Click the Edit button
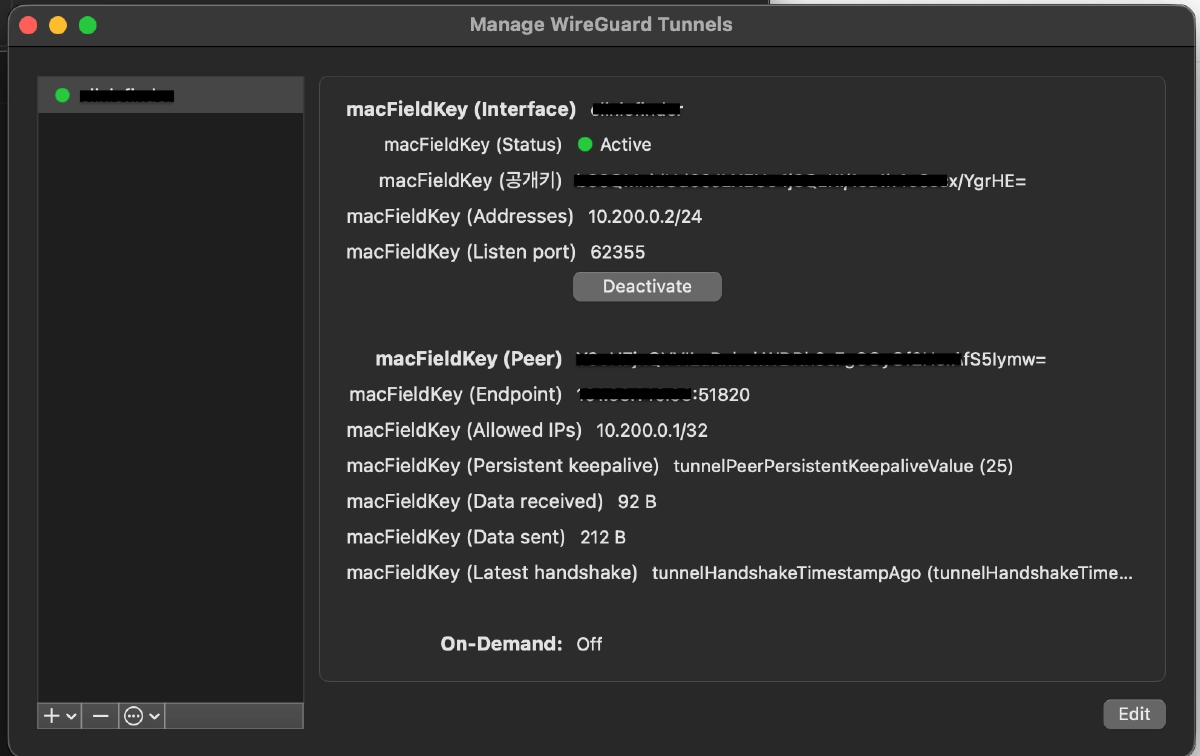 (1134, 713)
